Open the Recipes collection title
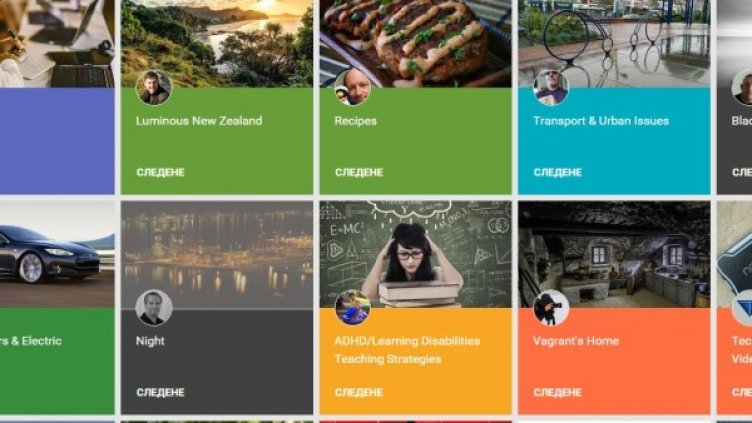This screenshot has width=752, height=423. pyautogui.click(x=355, y=121)
